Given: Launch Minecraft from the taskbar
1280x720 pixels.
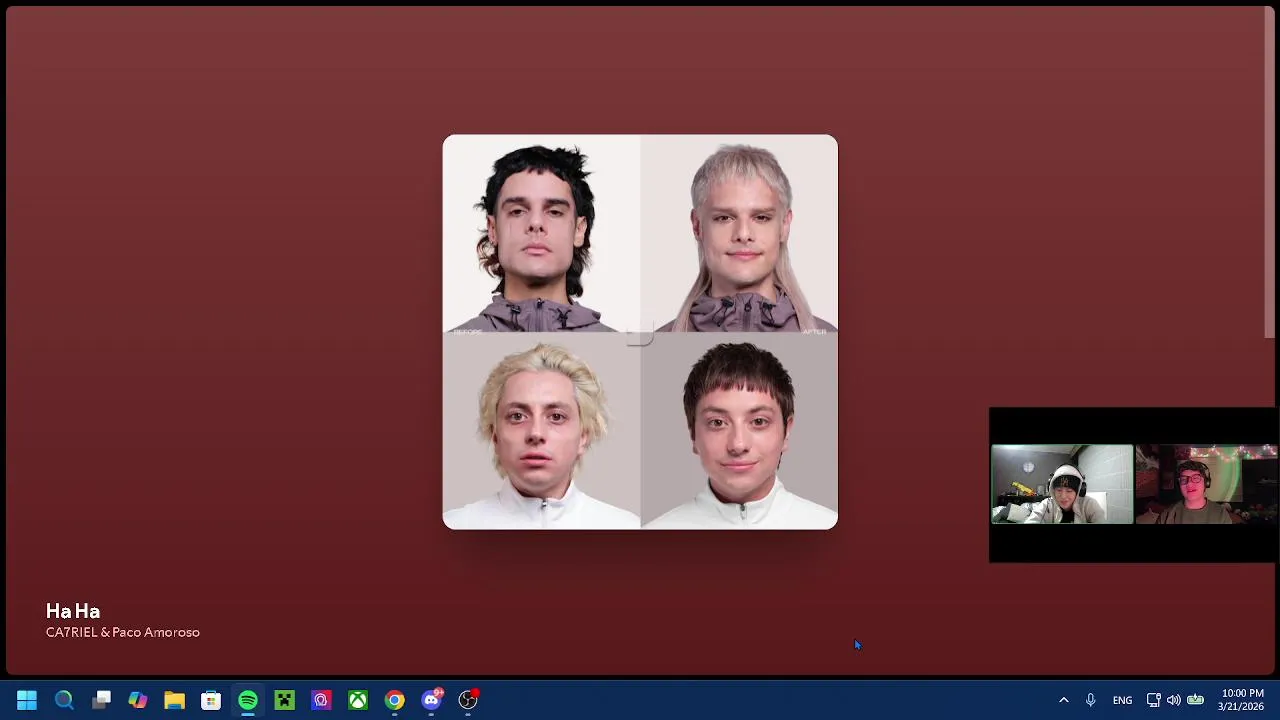Looking at the screenshot, I should coord(284,700).
